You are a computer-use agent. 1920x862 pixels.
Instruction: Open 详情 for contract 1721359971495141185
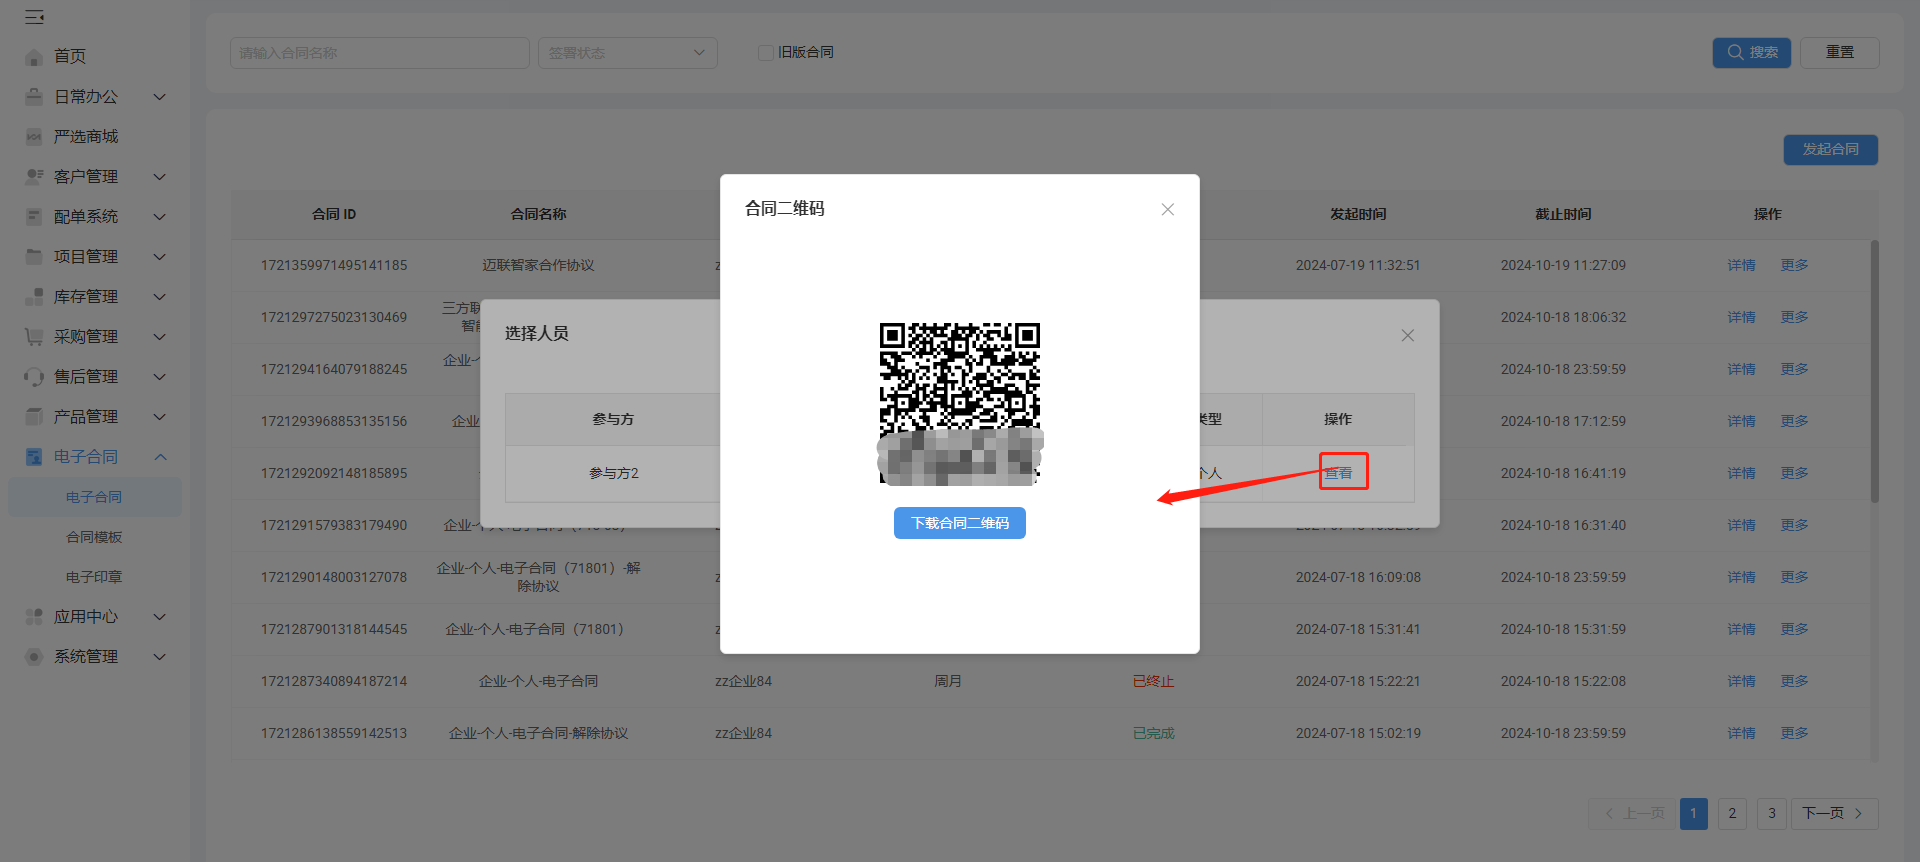pos(1742,265)
